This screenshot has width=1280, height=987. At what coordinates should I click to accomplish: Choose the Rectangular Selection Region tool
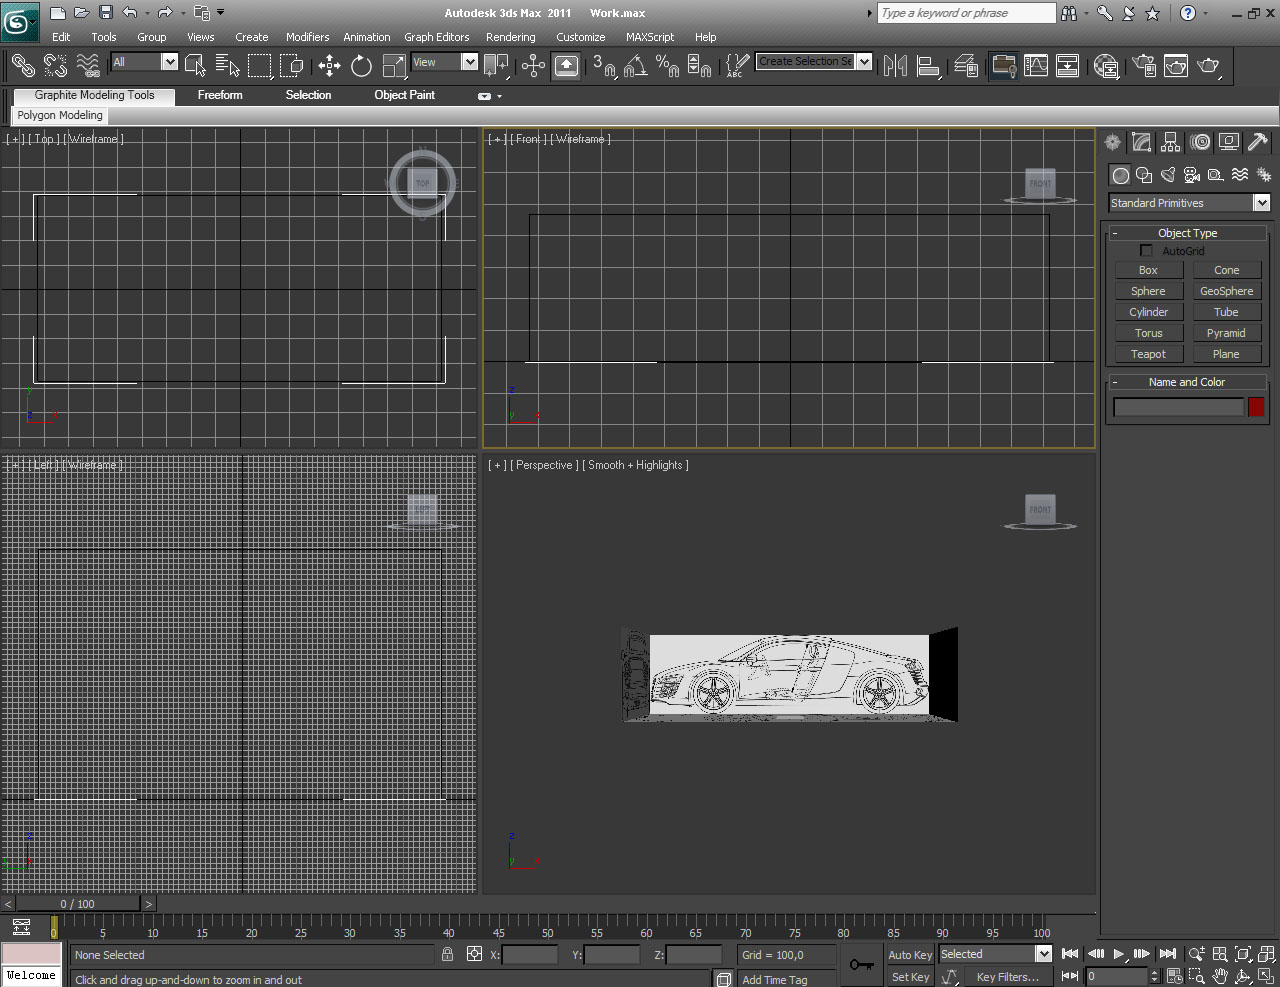[x=260, y=66]
